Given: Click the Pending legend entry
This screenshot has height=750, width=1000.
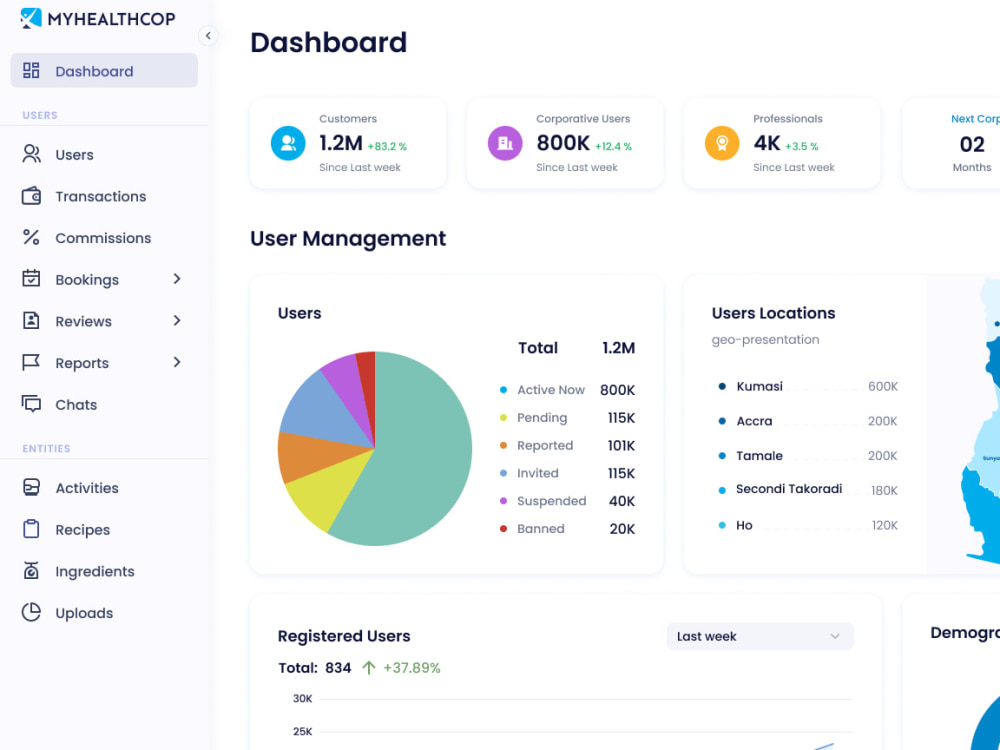Looking at the screenshot, I should click(567, 418).
